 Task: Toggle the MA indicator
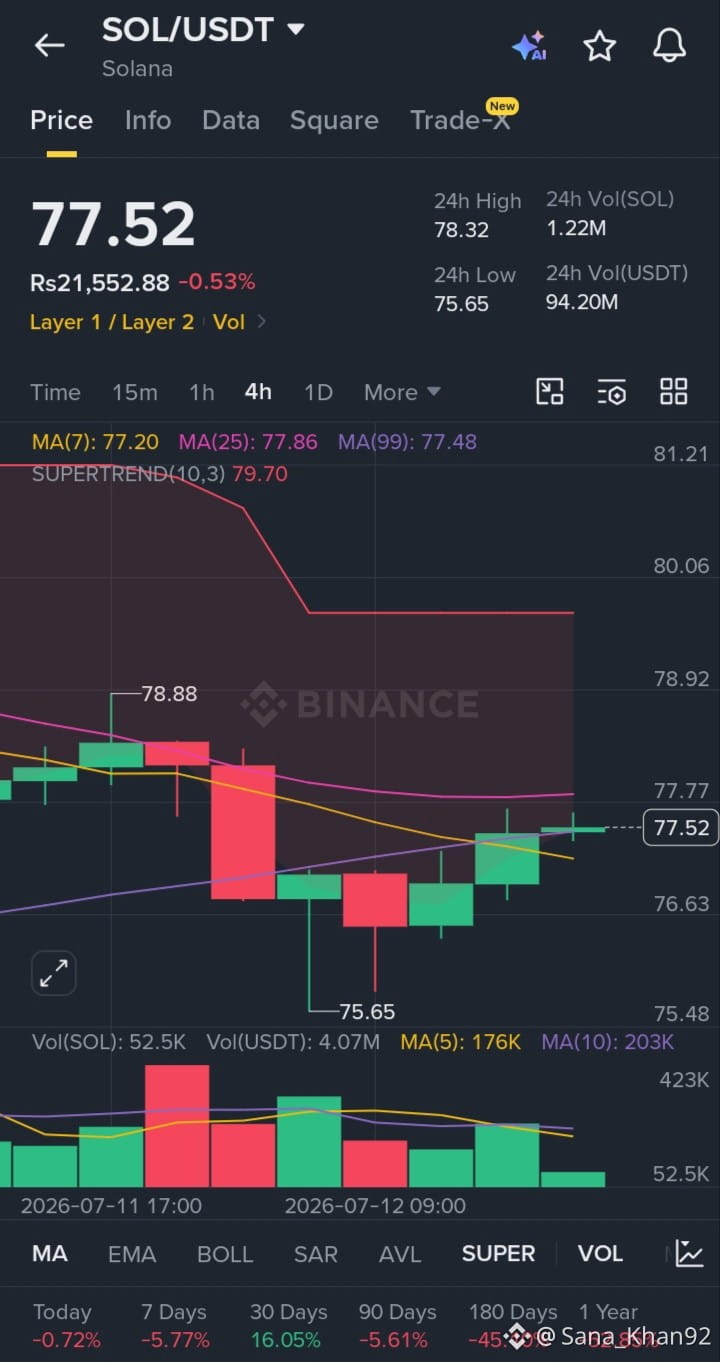50,1254
